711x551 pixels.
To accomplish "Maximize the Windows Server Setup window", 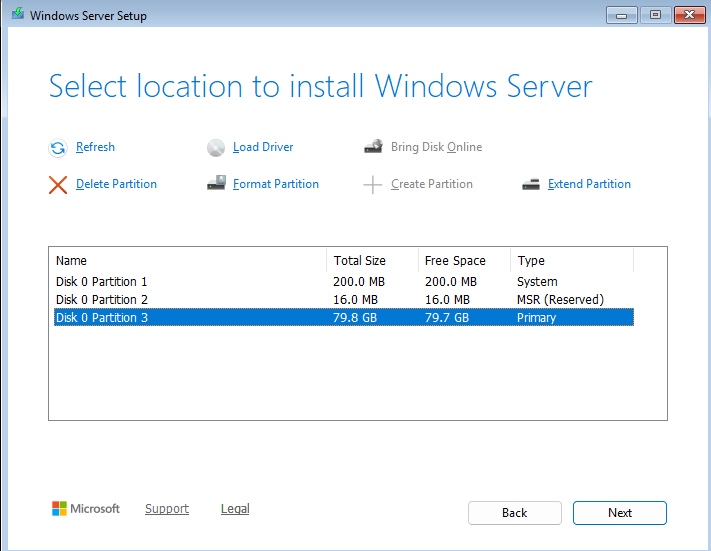I will [x=655, y=15].
